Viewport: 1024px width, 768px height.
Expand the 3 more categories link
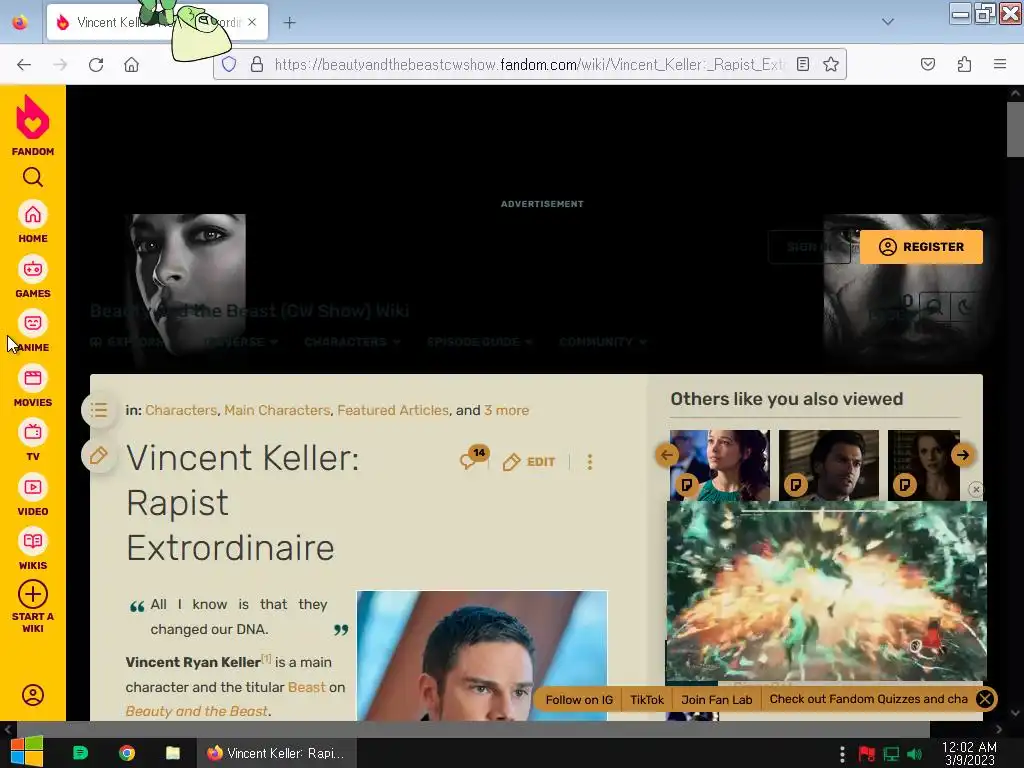[x=506, y=410]
